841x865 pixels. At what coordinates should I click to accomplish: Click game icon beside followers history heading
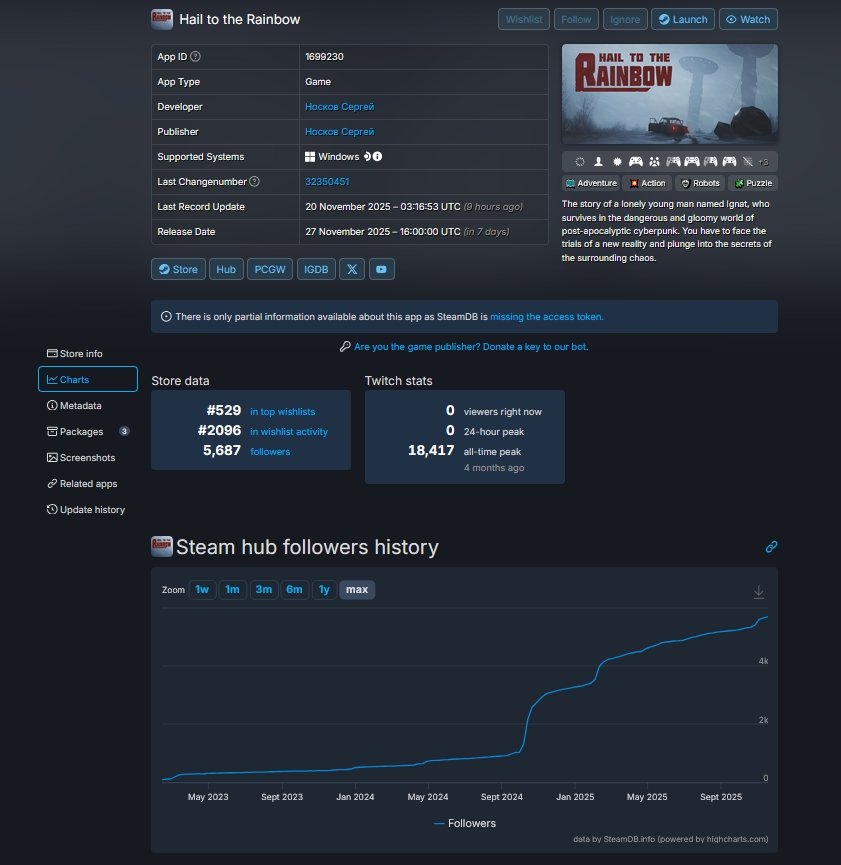pyautogui.click(x=162, y=547)
